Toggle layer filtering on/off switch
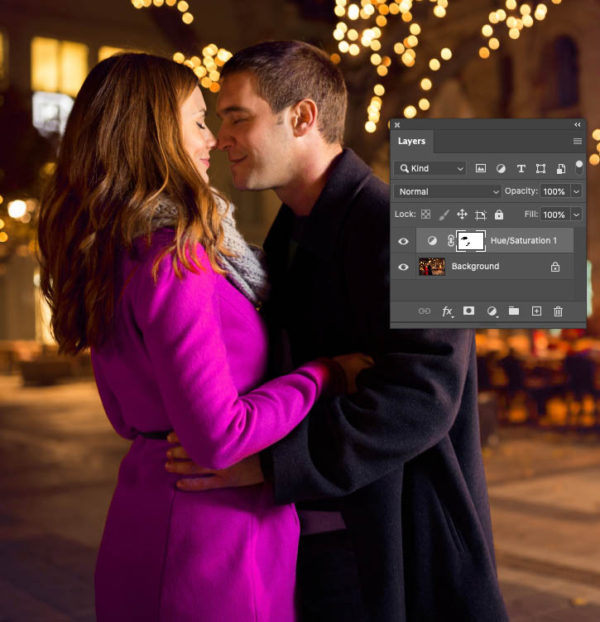 click(579, 167)
